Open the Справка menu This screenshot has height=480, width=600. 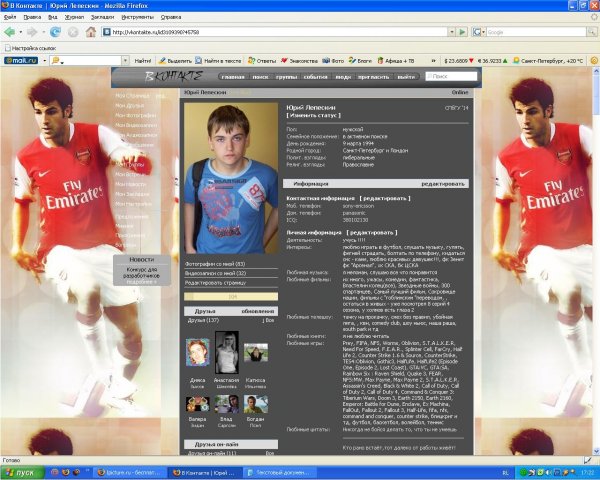click(171, 17)
